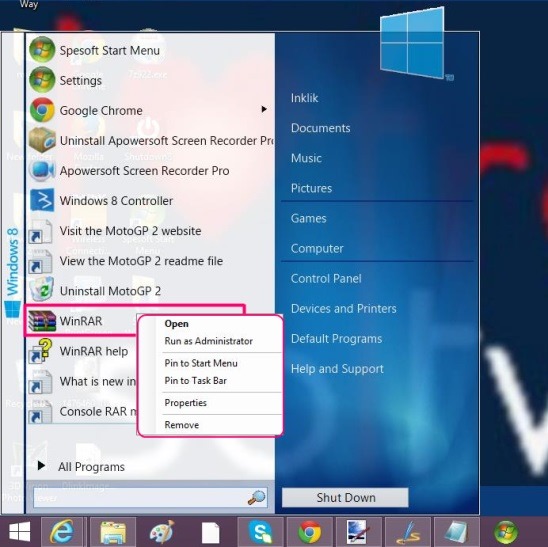
Task: Select Run as Administrator
Action: [209, 341]
